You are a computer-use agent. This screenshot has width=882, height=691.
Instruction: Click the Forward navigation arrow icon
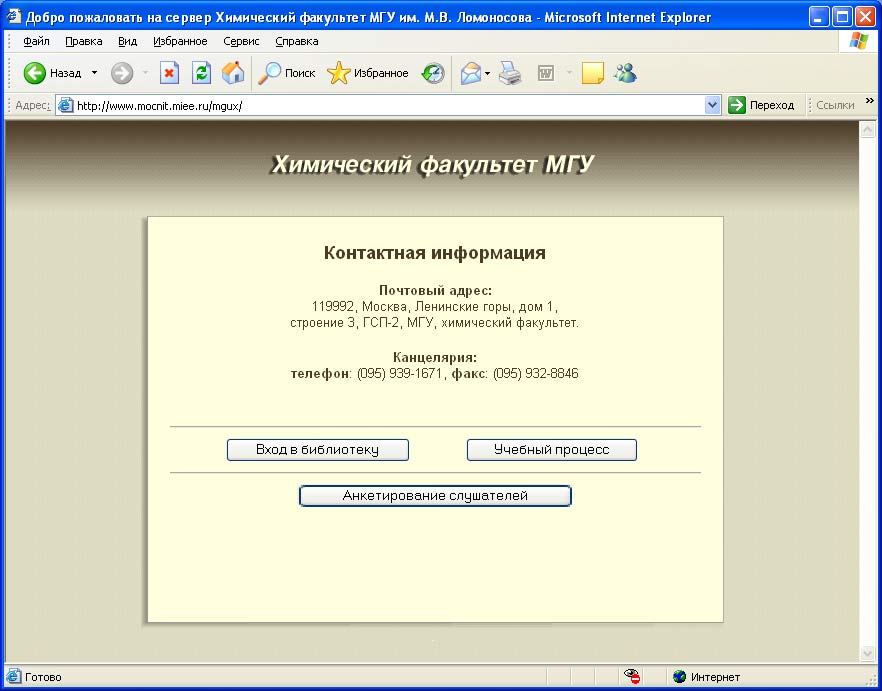coord(122,73)
